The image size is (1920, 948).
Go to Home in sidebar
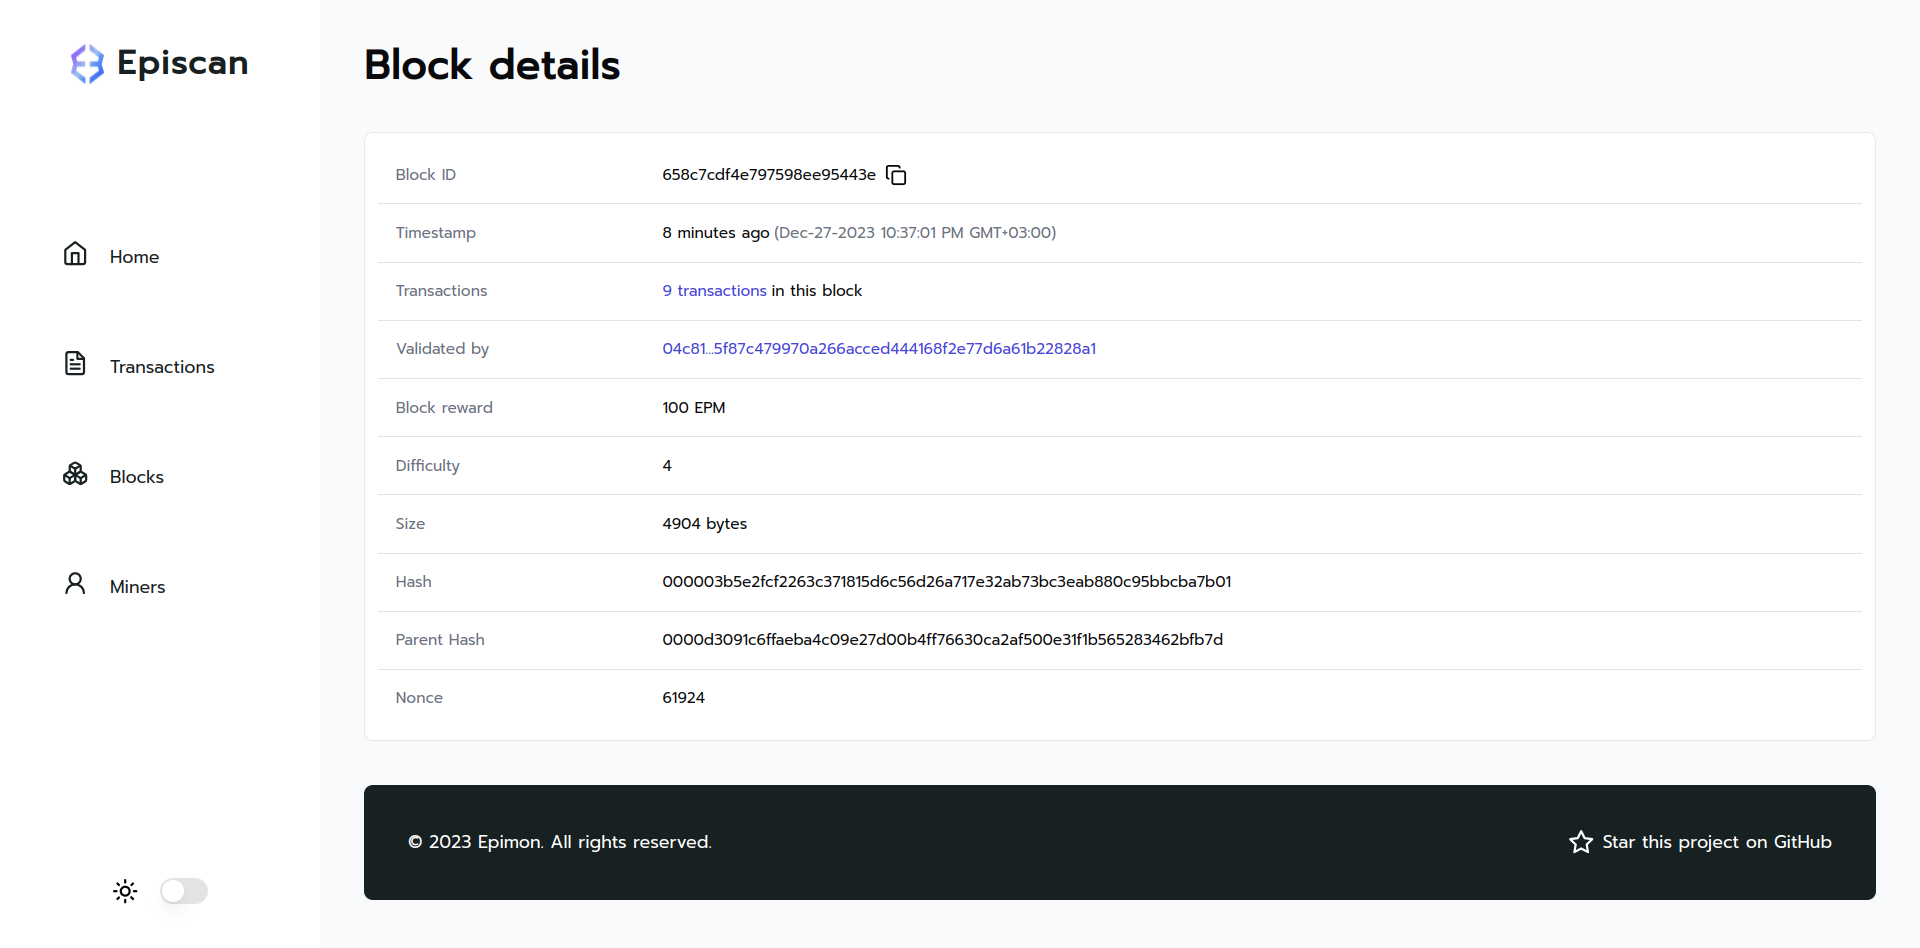[134, 257]
